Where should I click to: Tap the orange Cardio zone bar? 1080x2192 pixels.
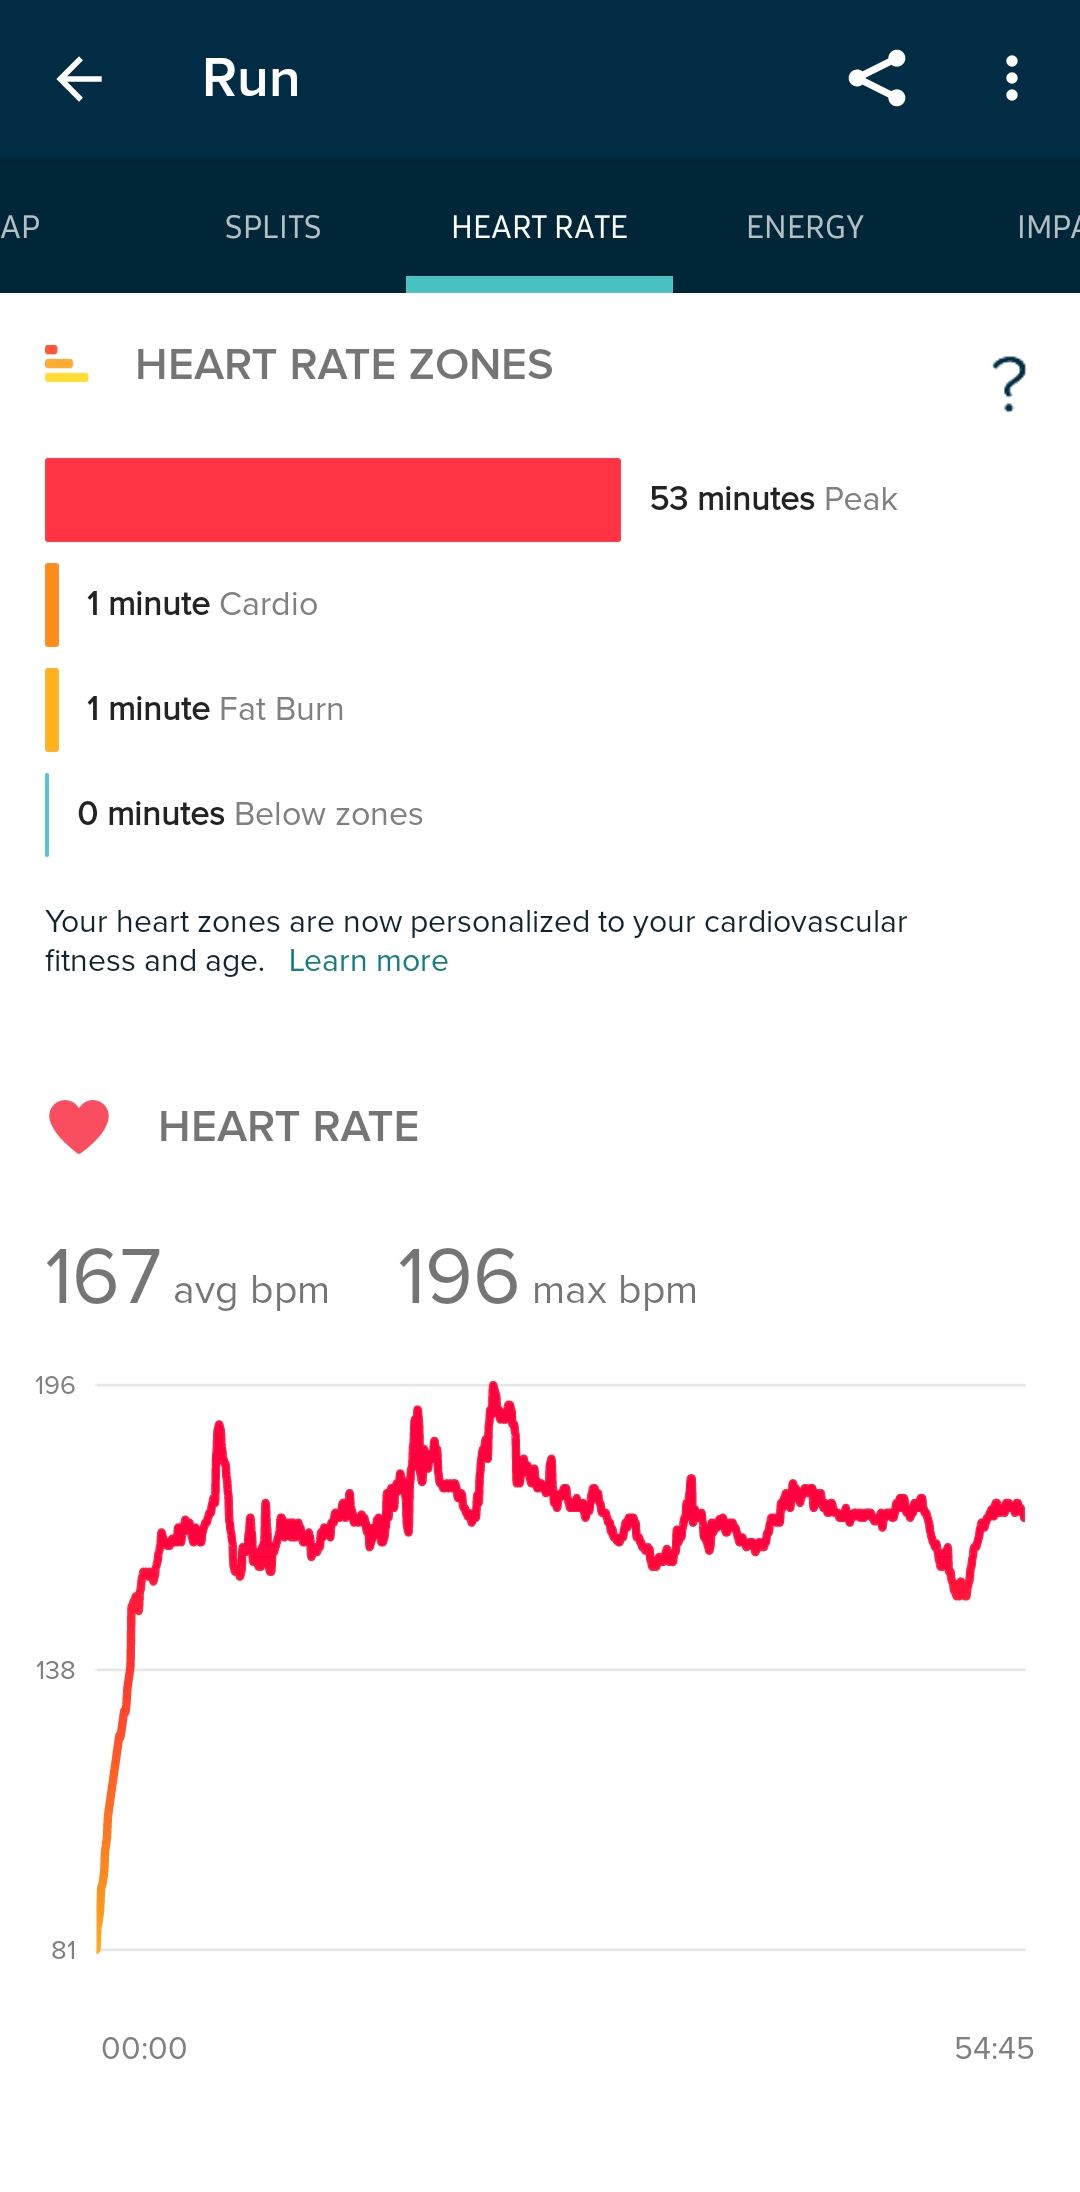(52, 605)
